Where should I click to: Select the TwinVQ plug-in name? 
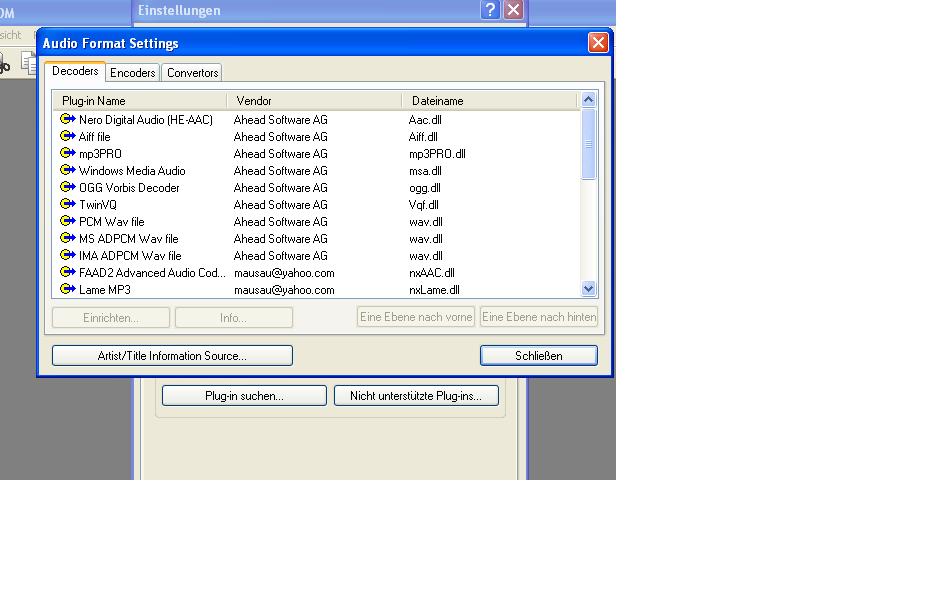(x=98, y=204)
